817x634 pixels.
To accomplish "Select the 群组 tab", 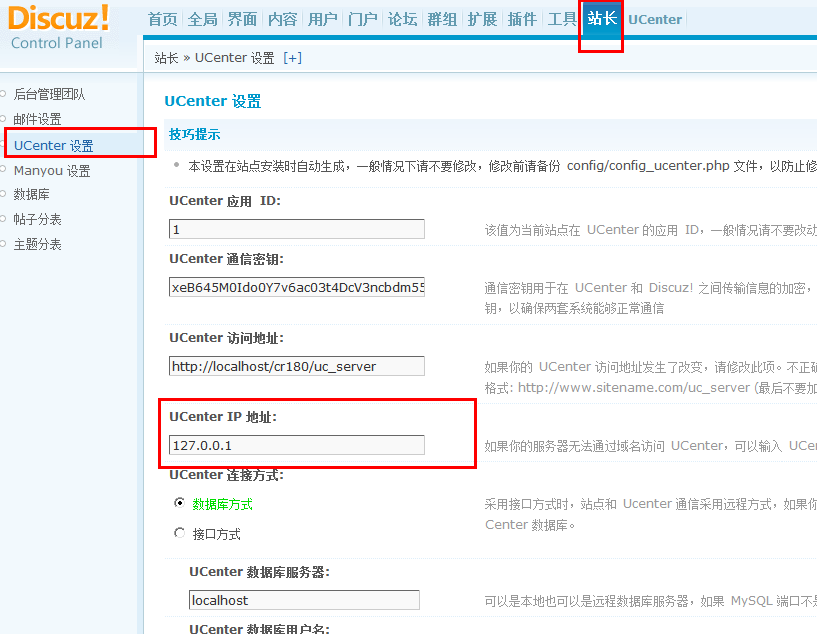I will tap(442, 19).
